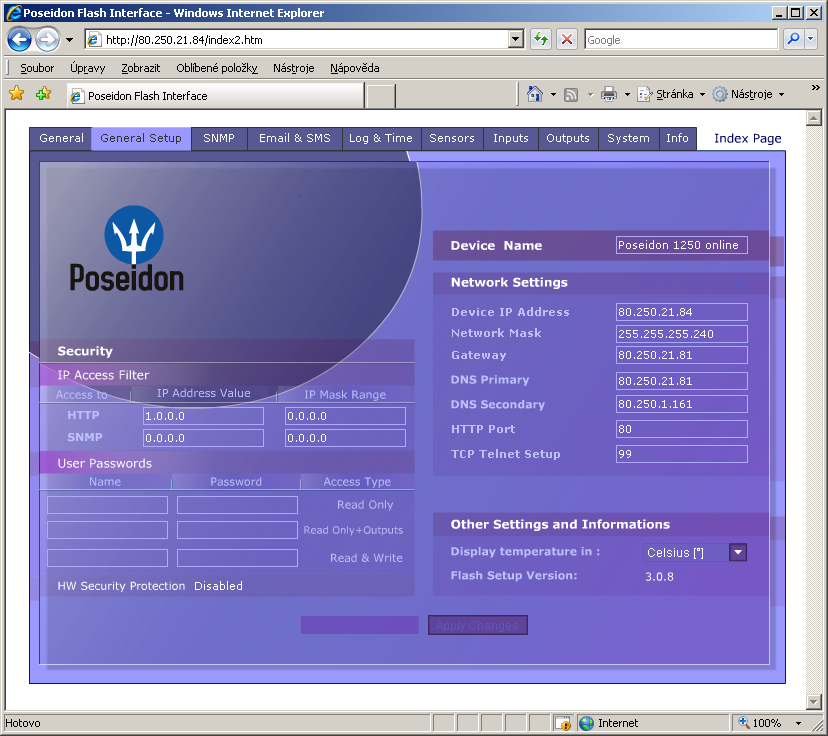Click the Print printer icon
The image size is (828, 736).
(x=609, y=94)
